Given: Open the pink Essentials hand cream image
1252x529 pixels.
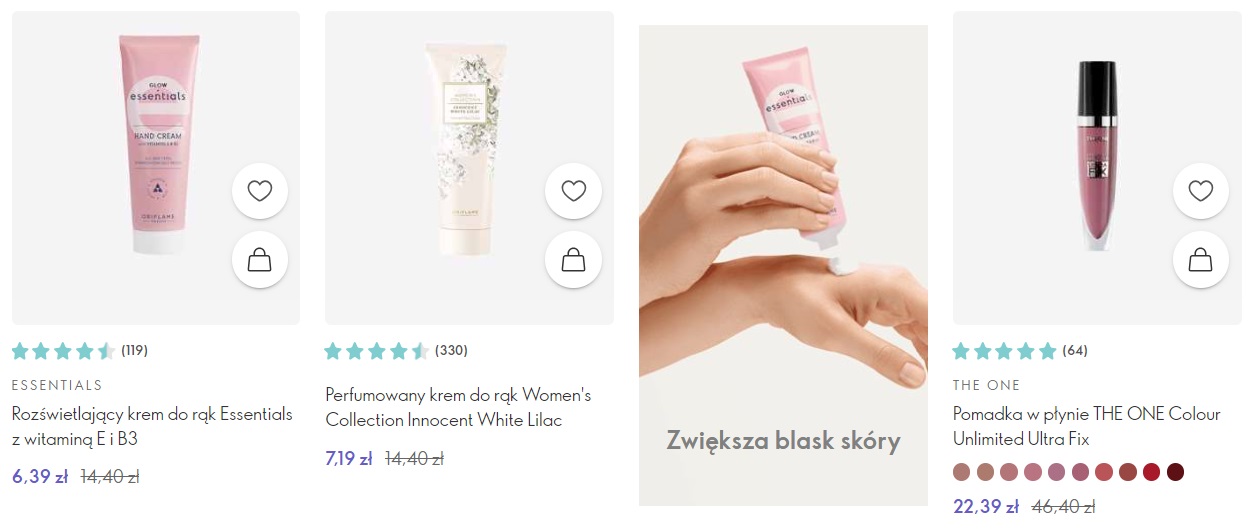Looking at the screenshot, I should coord(156,168).
